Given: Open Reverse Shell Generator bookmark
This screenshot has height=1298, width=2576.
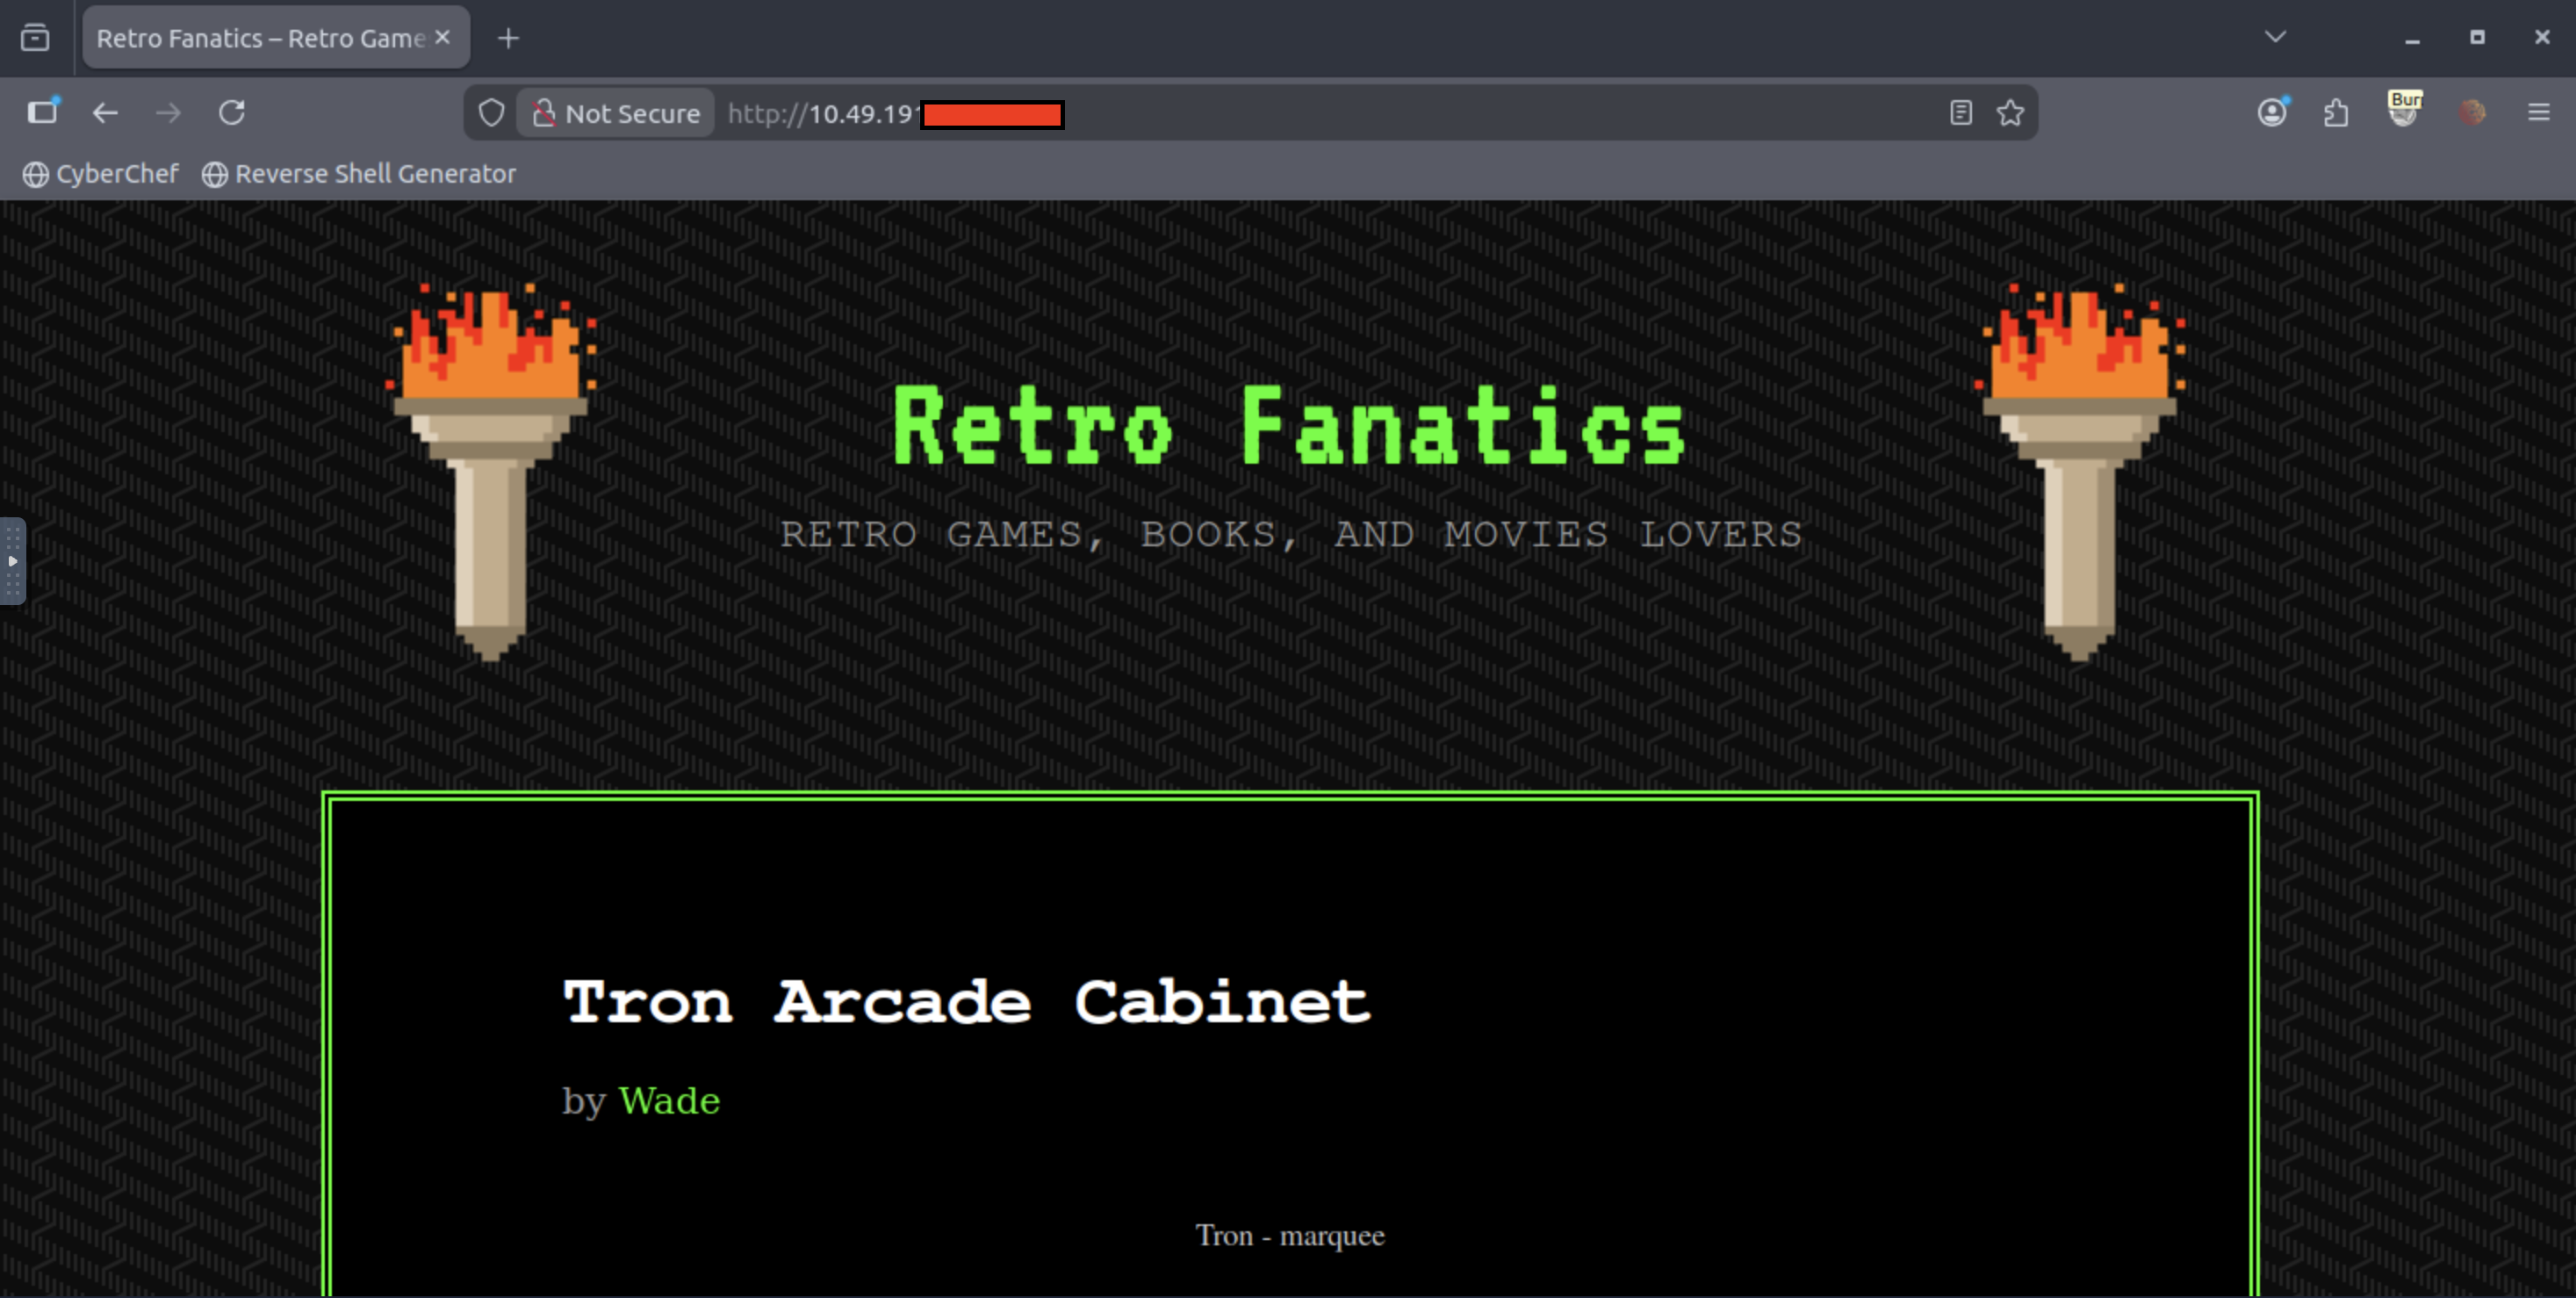Looking at the screenshot, I should tap(359, 174).
